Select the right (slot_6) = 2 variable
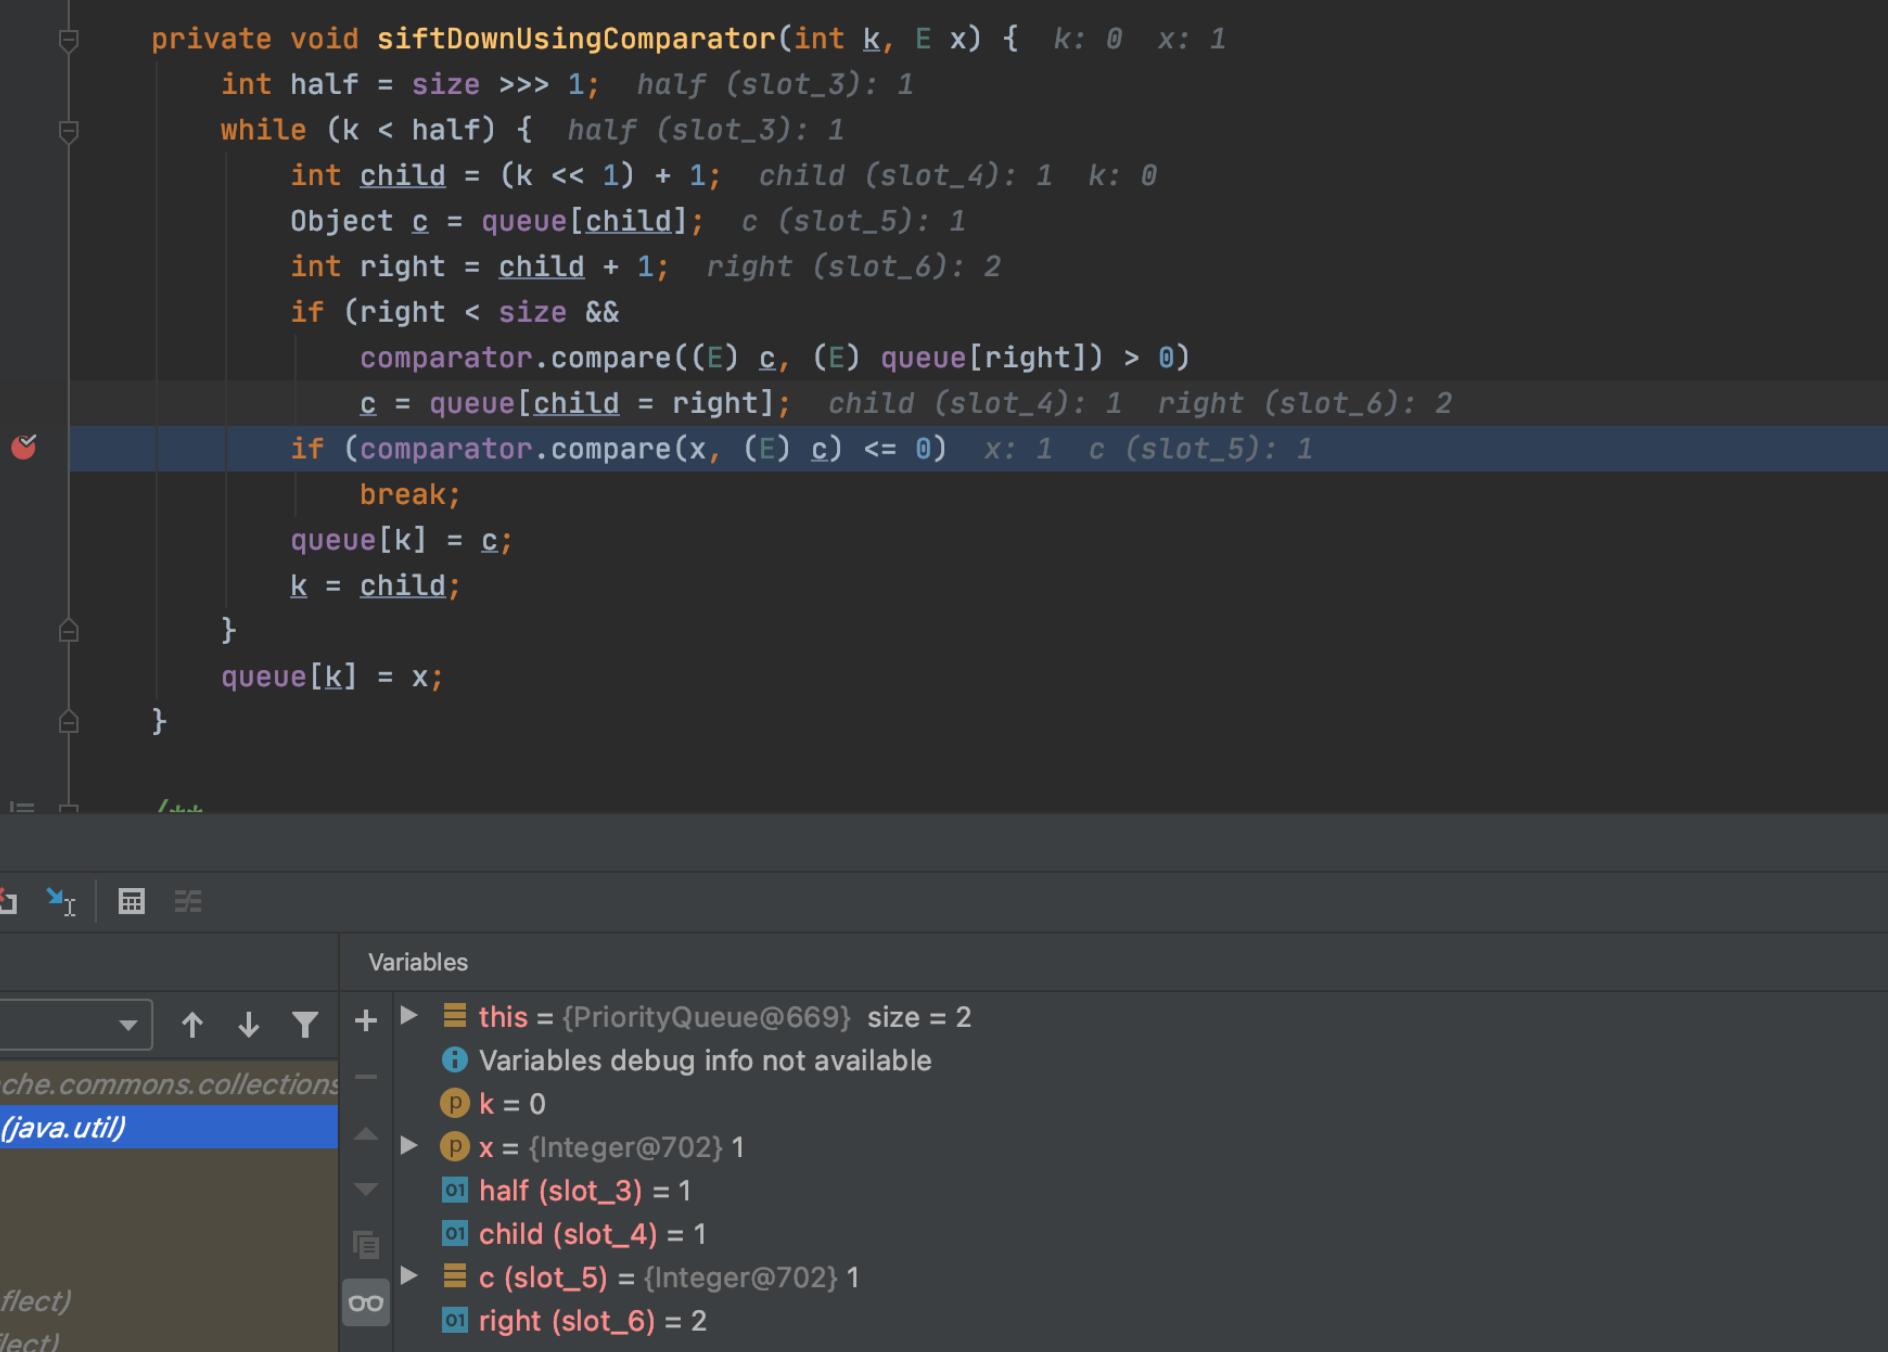The image size is (1888, 1352). [1140, 1321]
